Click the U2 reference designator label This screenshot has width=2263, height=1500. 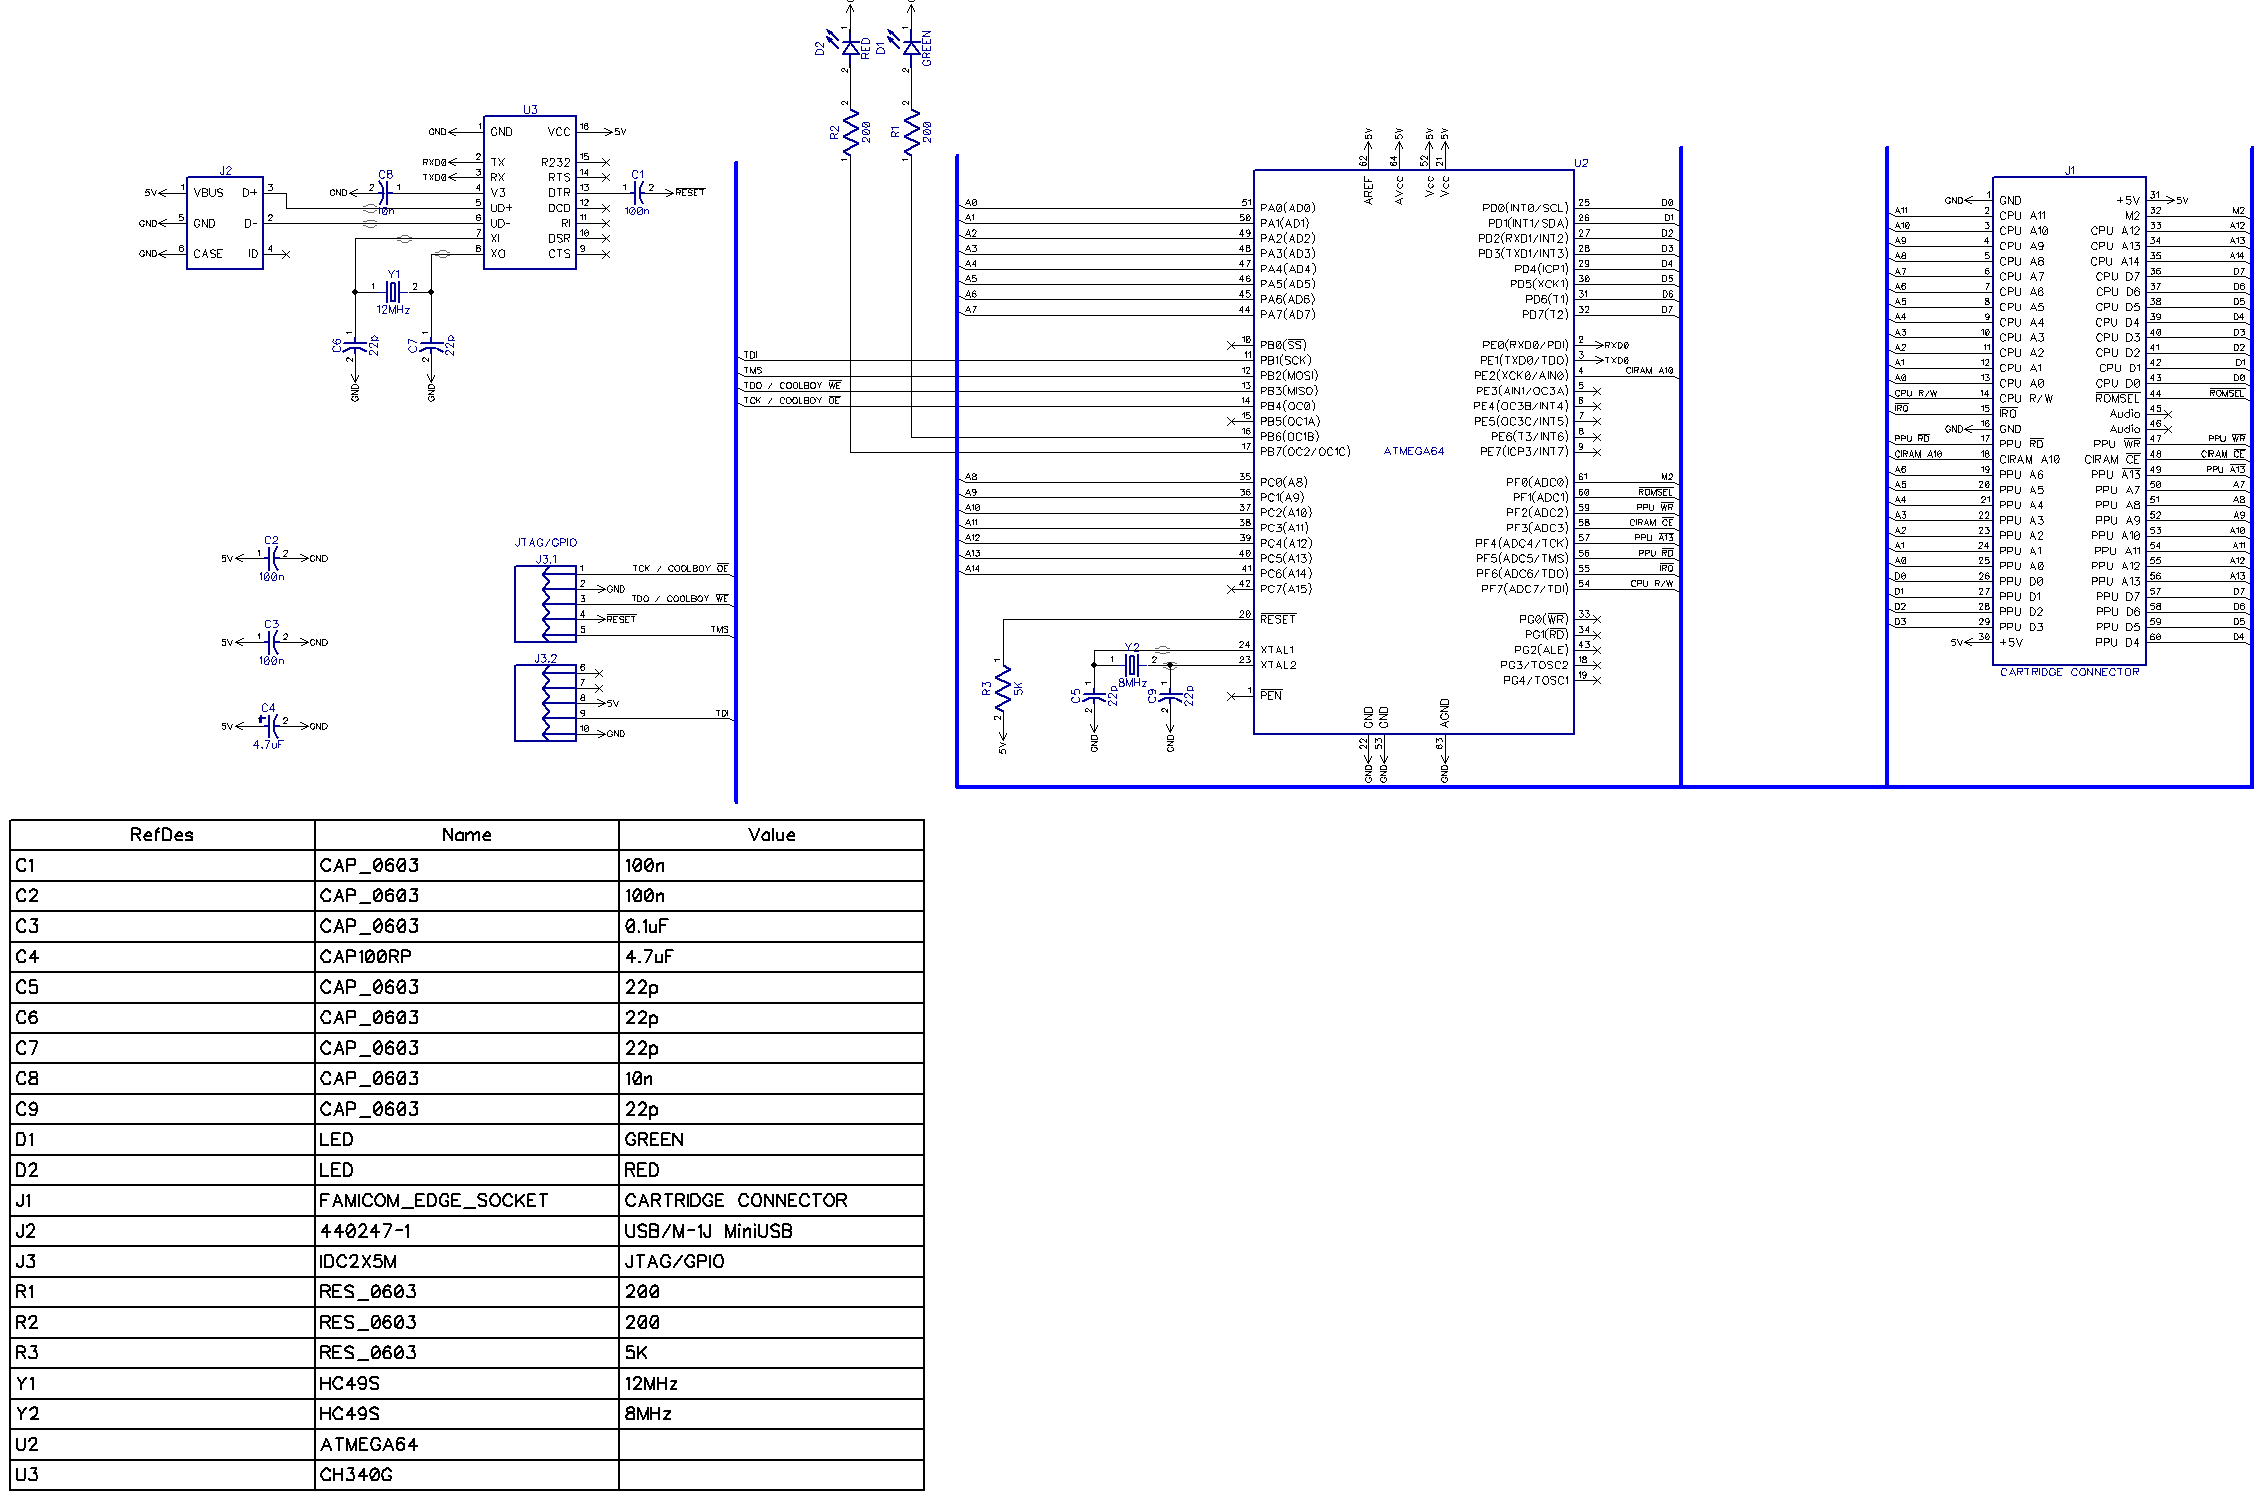pos(1581,163)
